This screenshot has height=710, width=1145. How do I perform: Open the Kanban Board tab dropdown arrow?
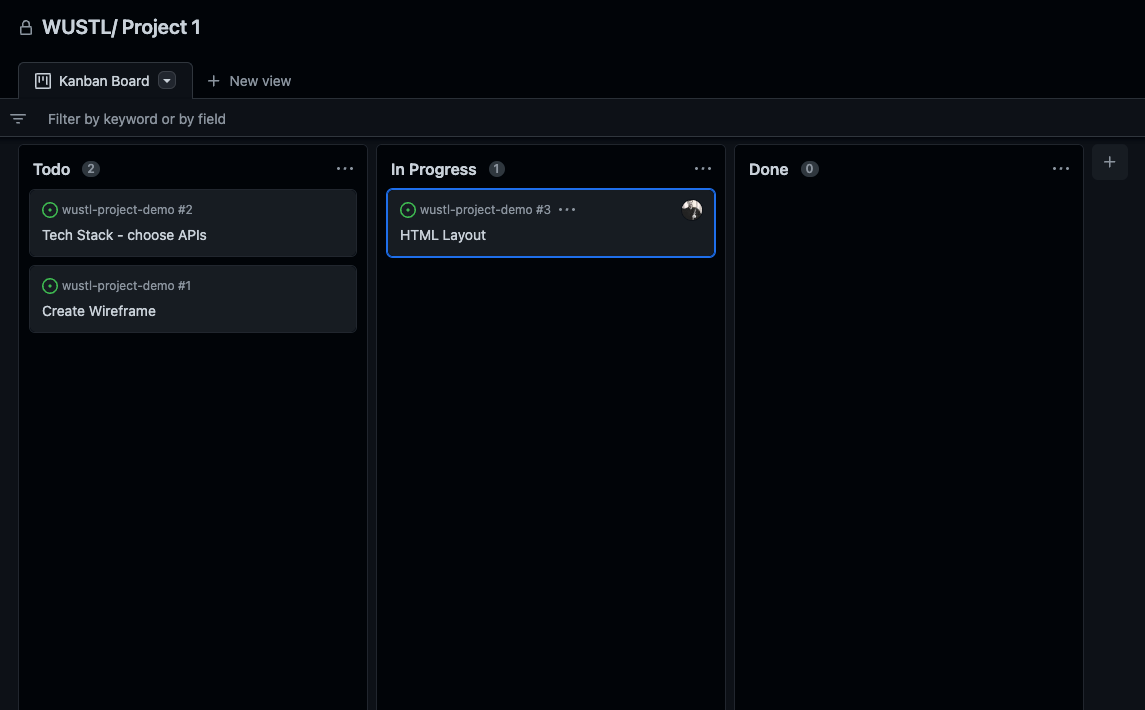click(x=167, y=81)
